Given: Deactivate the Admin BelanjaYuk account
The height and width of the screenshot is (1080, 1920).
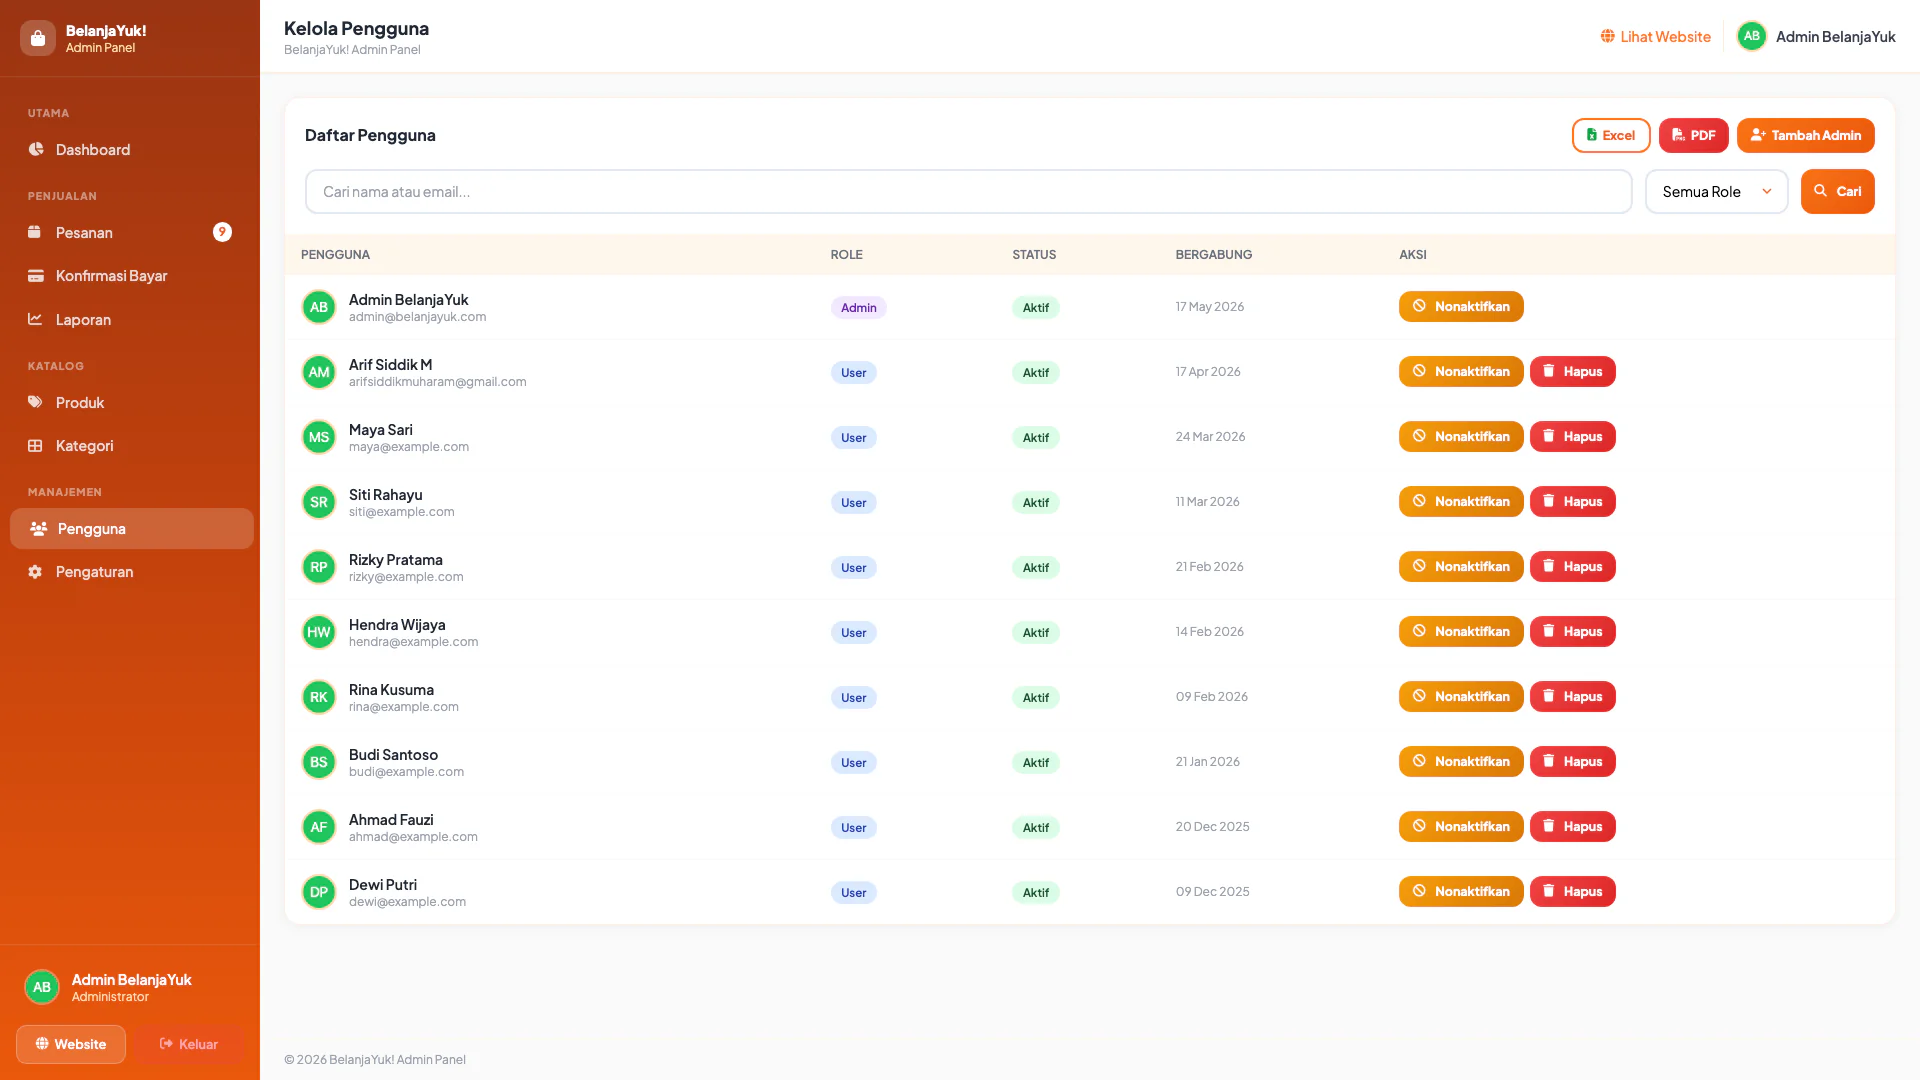Looking at the screenshot, I should coord(1460,307).
